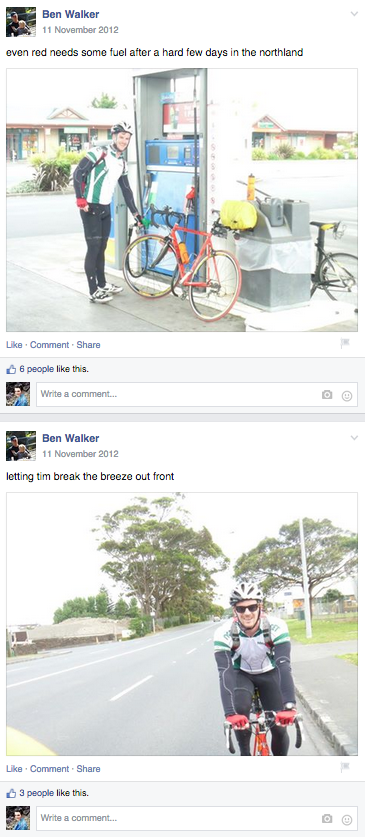Image resolution: width=365 pixels, height=837 pixels.
Task: Click thumbs-up icon next to 3 people
Action: point(11,793)
